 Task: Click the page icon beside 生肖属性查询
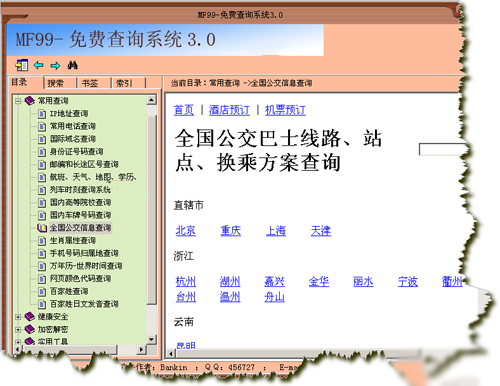[x=42, y=241]
